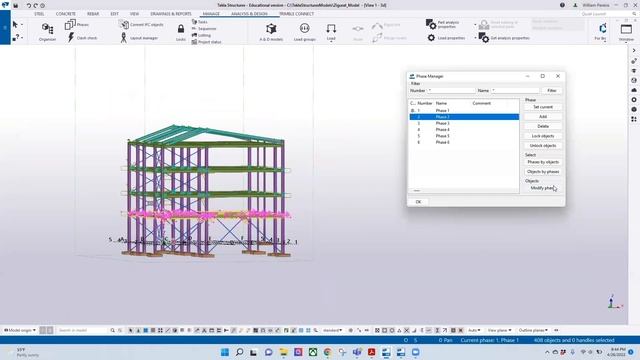Open the Outline planes dropdown
Viewport: 640px width, 360px height.
click(533, 330)
